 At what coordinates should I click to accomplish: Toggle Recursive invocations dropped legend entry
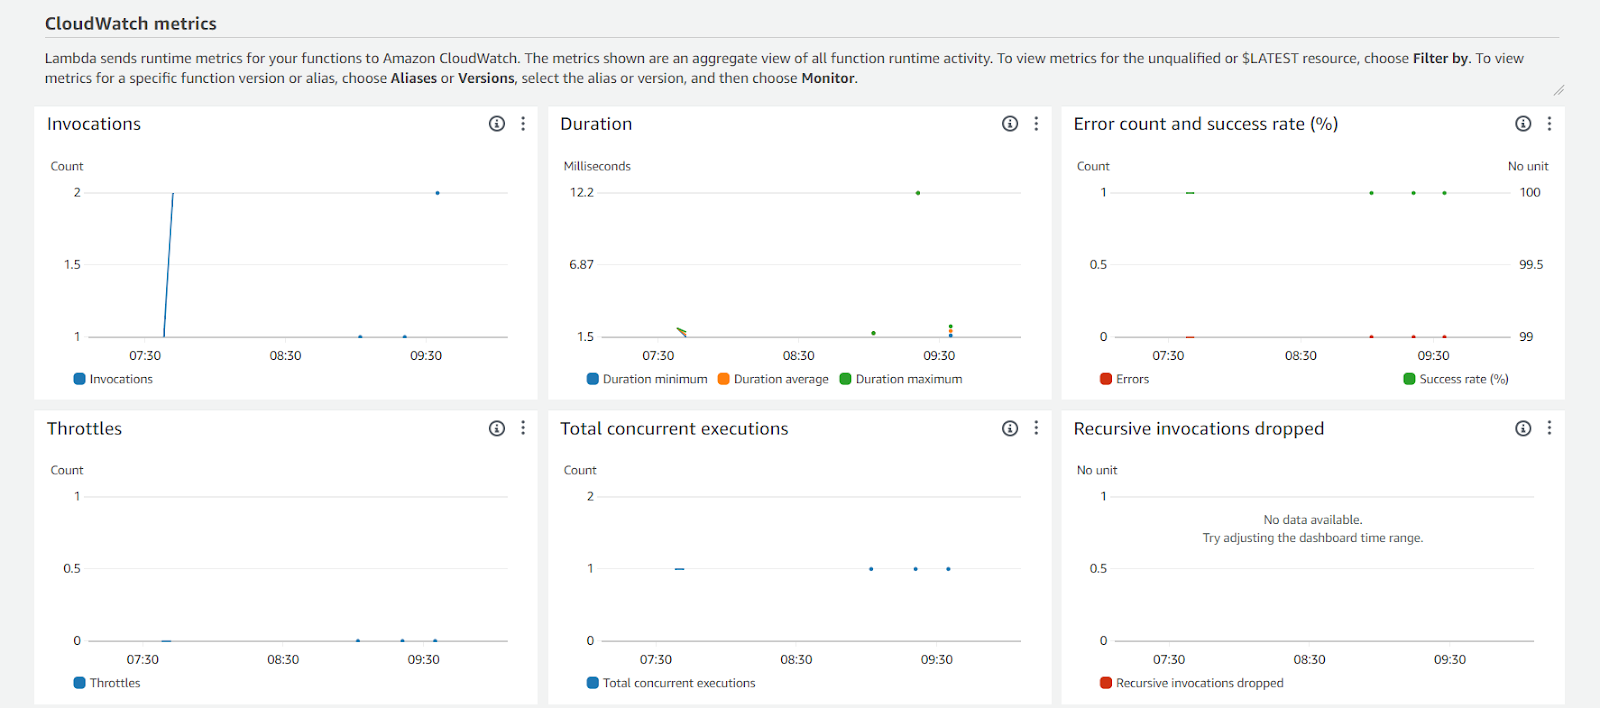coord(1192,683)
